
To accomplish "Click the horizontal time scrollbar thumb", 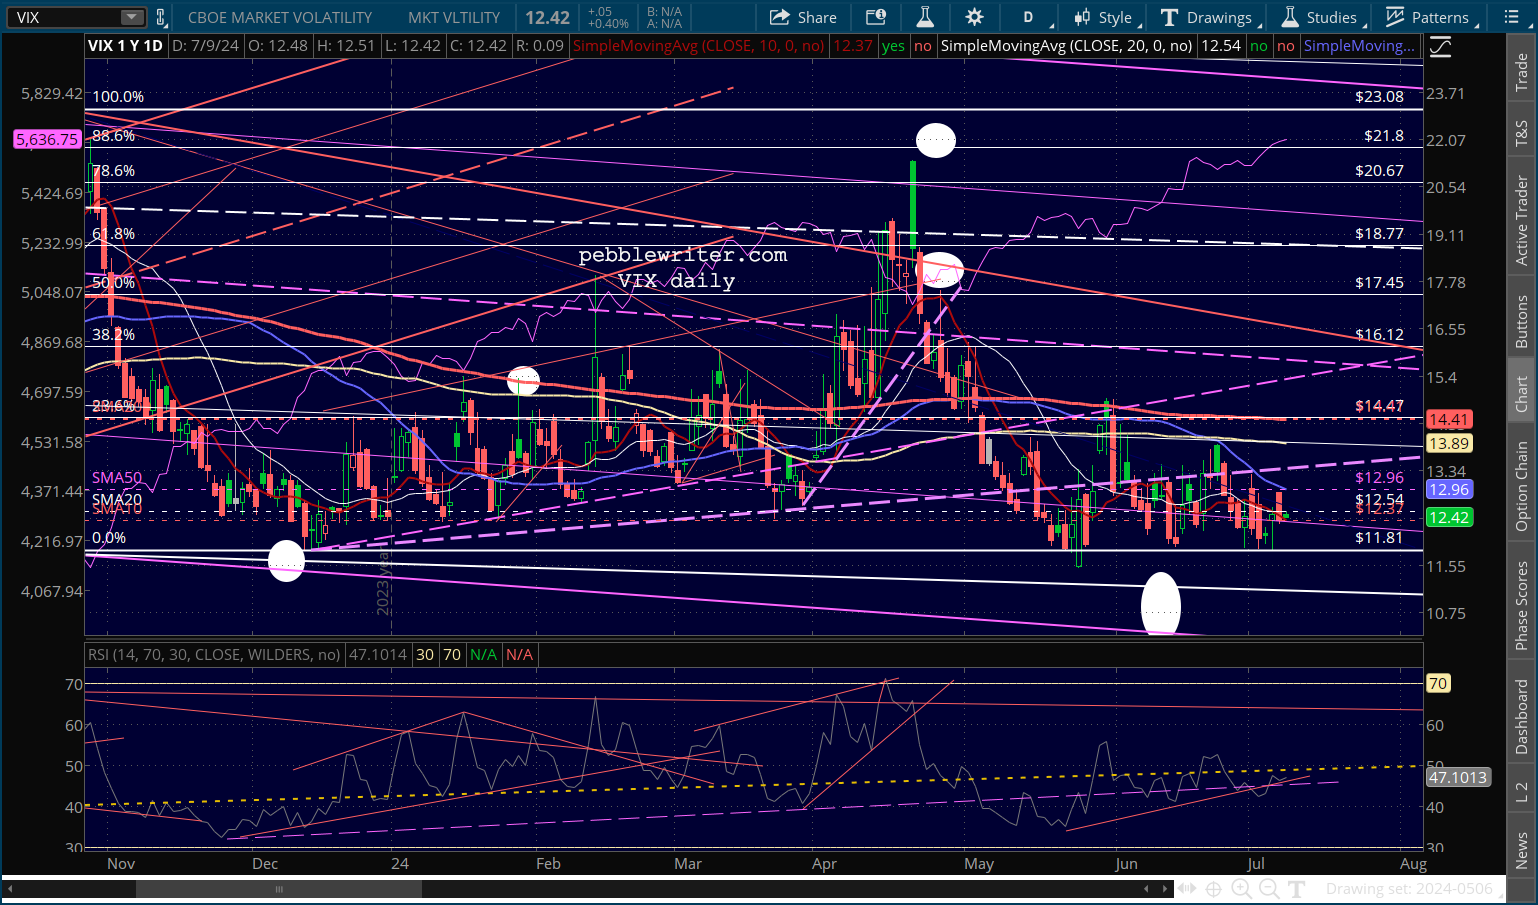I will pyautogui.click(x=279, y=889).
